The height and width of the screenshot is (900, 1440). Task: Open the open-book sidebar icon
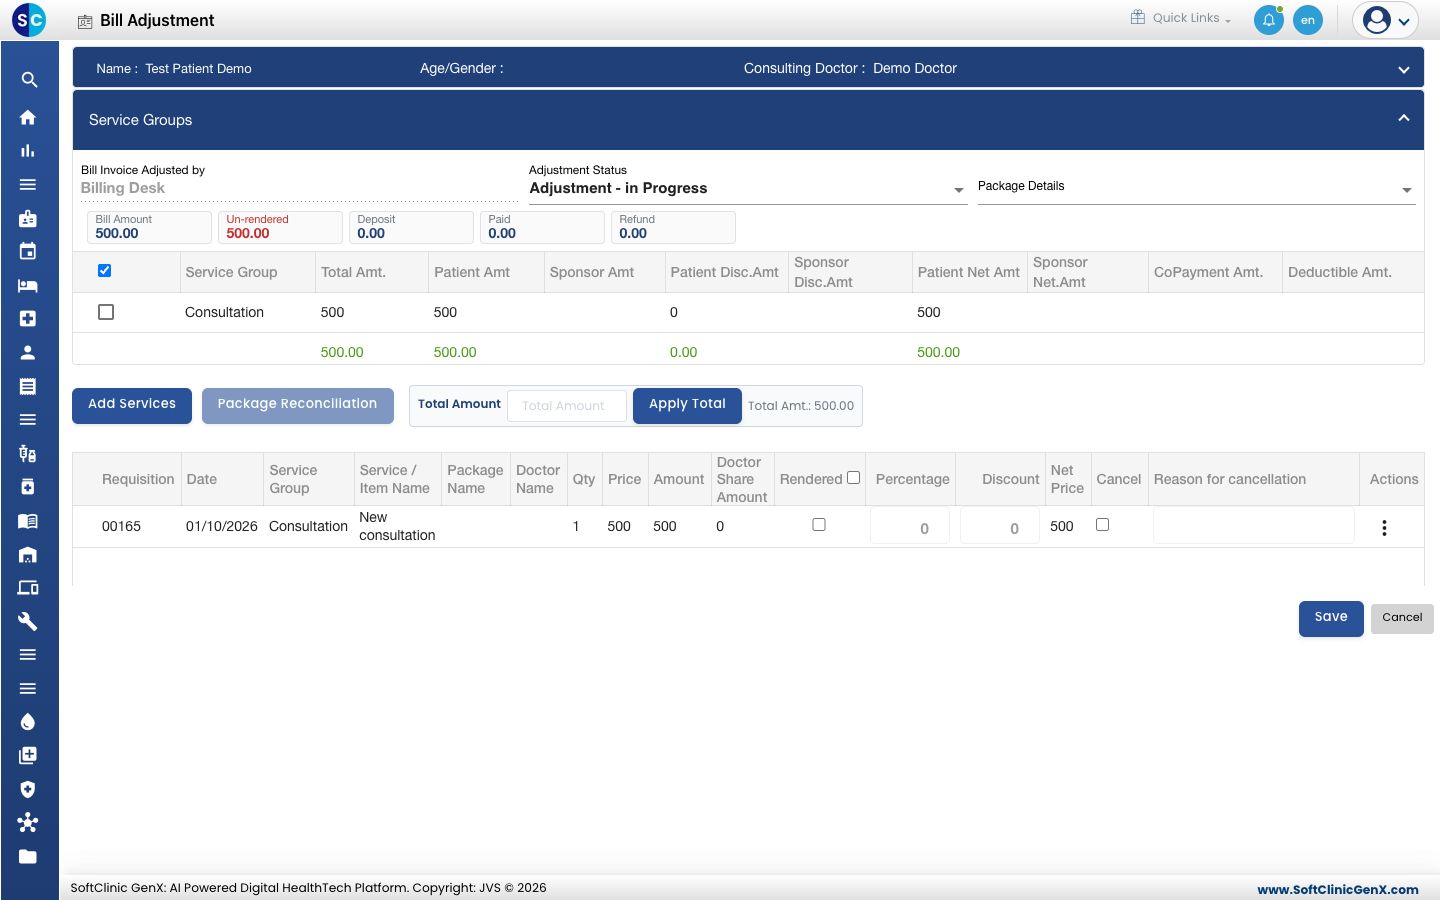click(x=28, y=521)
